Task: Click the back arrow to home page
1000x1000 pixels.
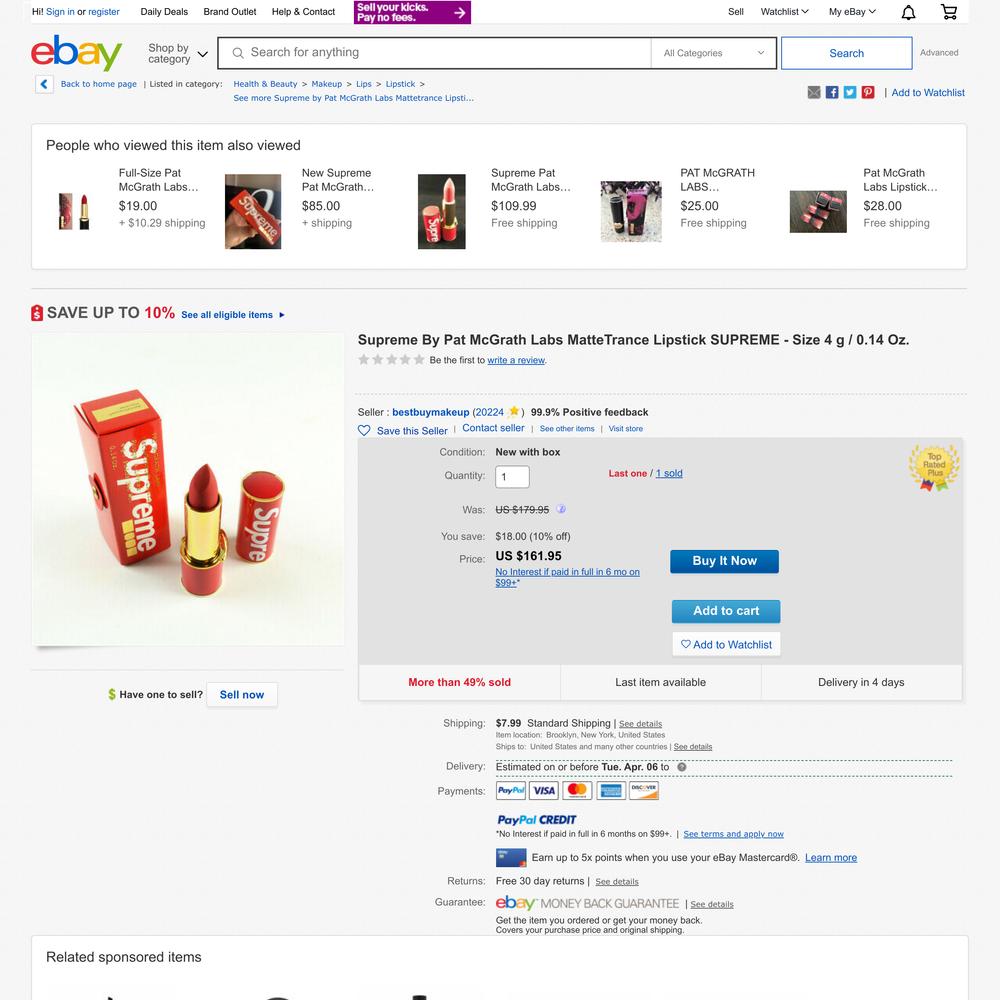Action: tap(44, 84)
